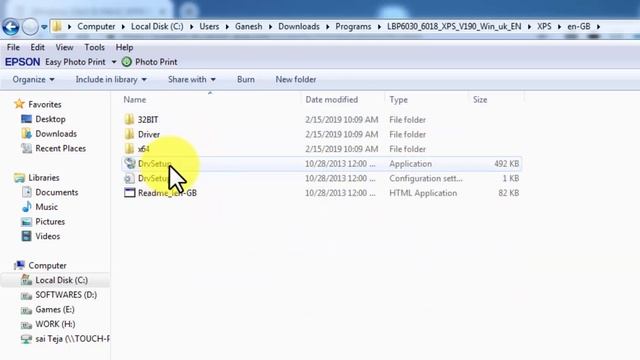Click the folder icon in the address bar
Screen dimensions: 640x360
57,27
